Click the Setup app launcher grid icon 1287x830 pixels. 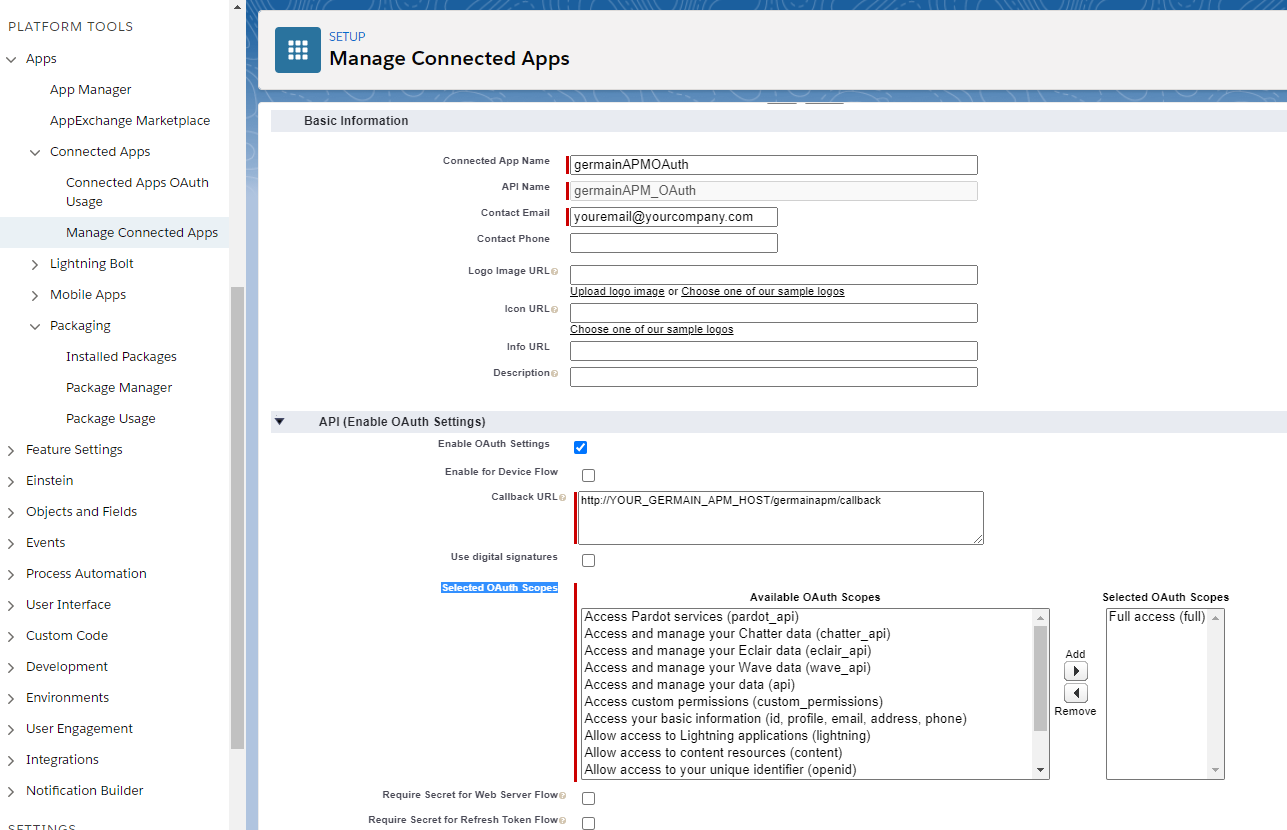[298, 50]
